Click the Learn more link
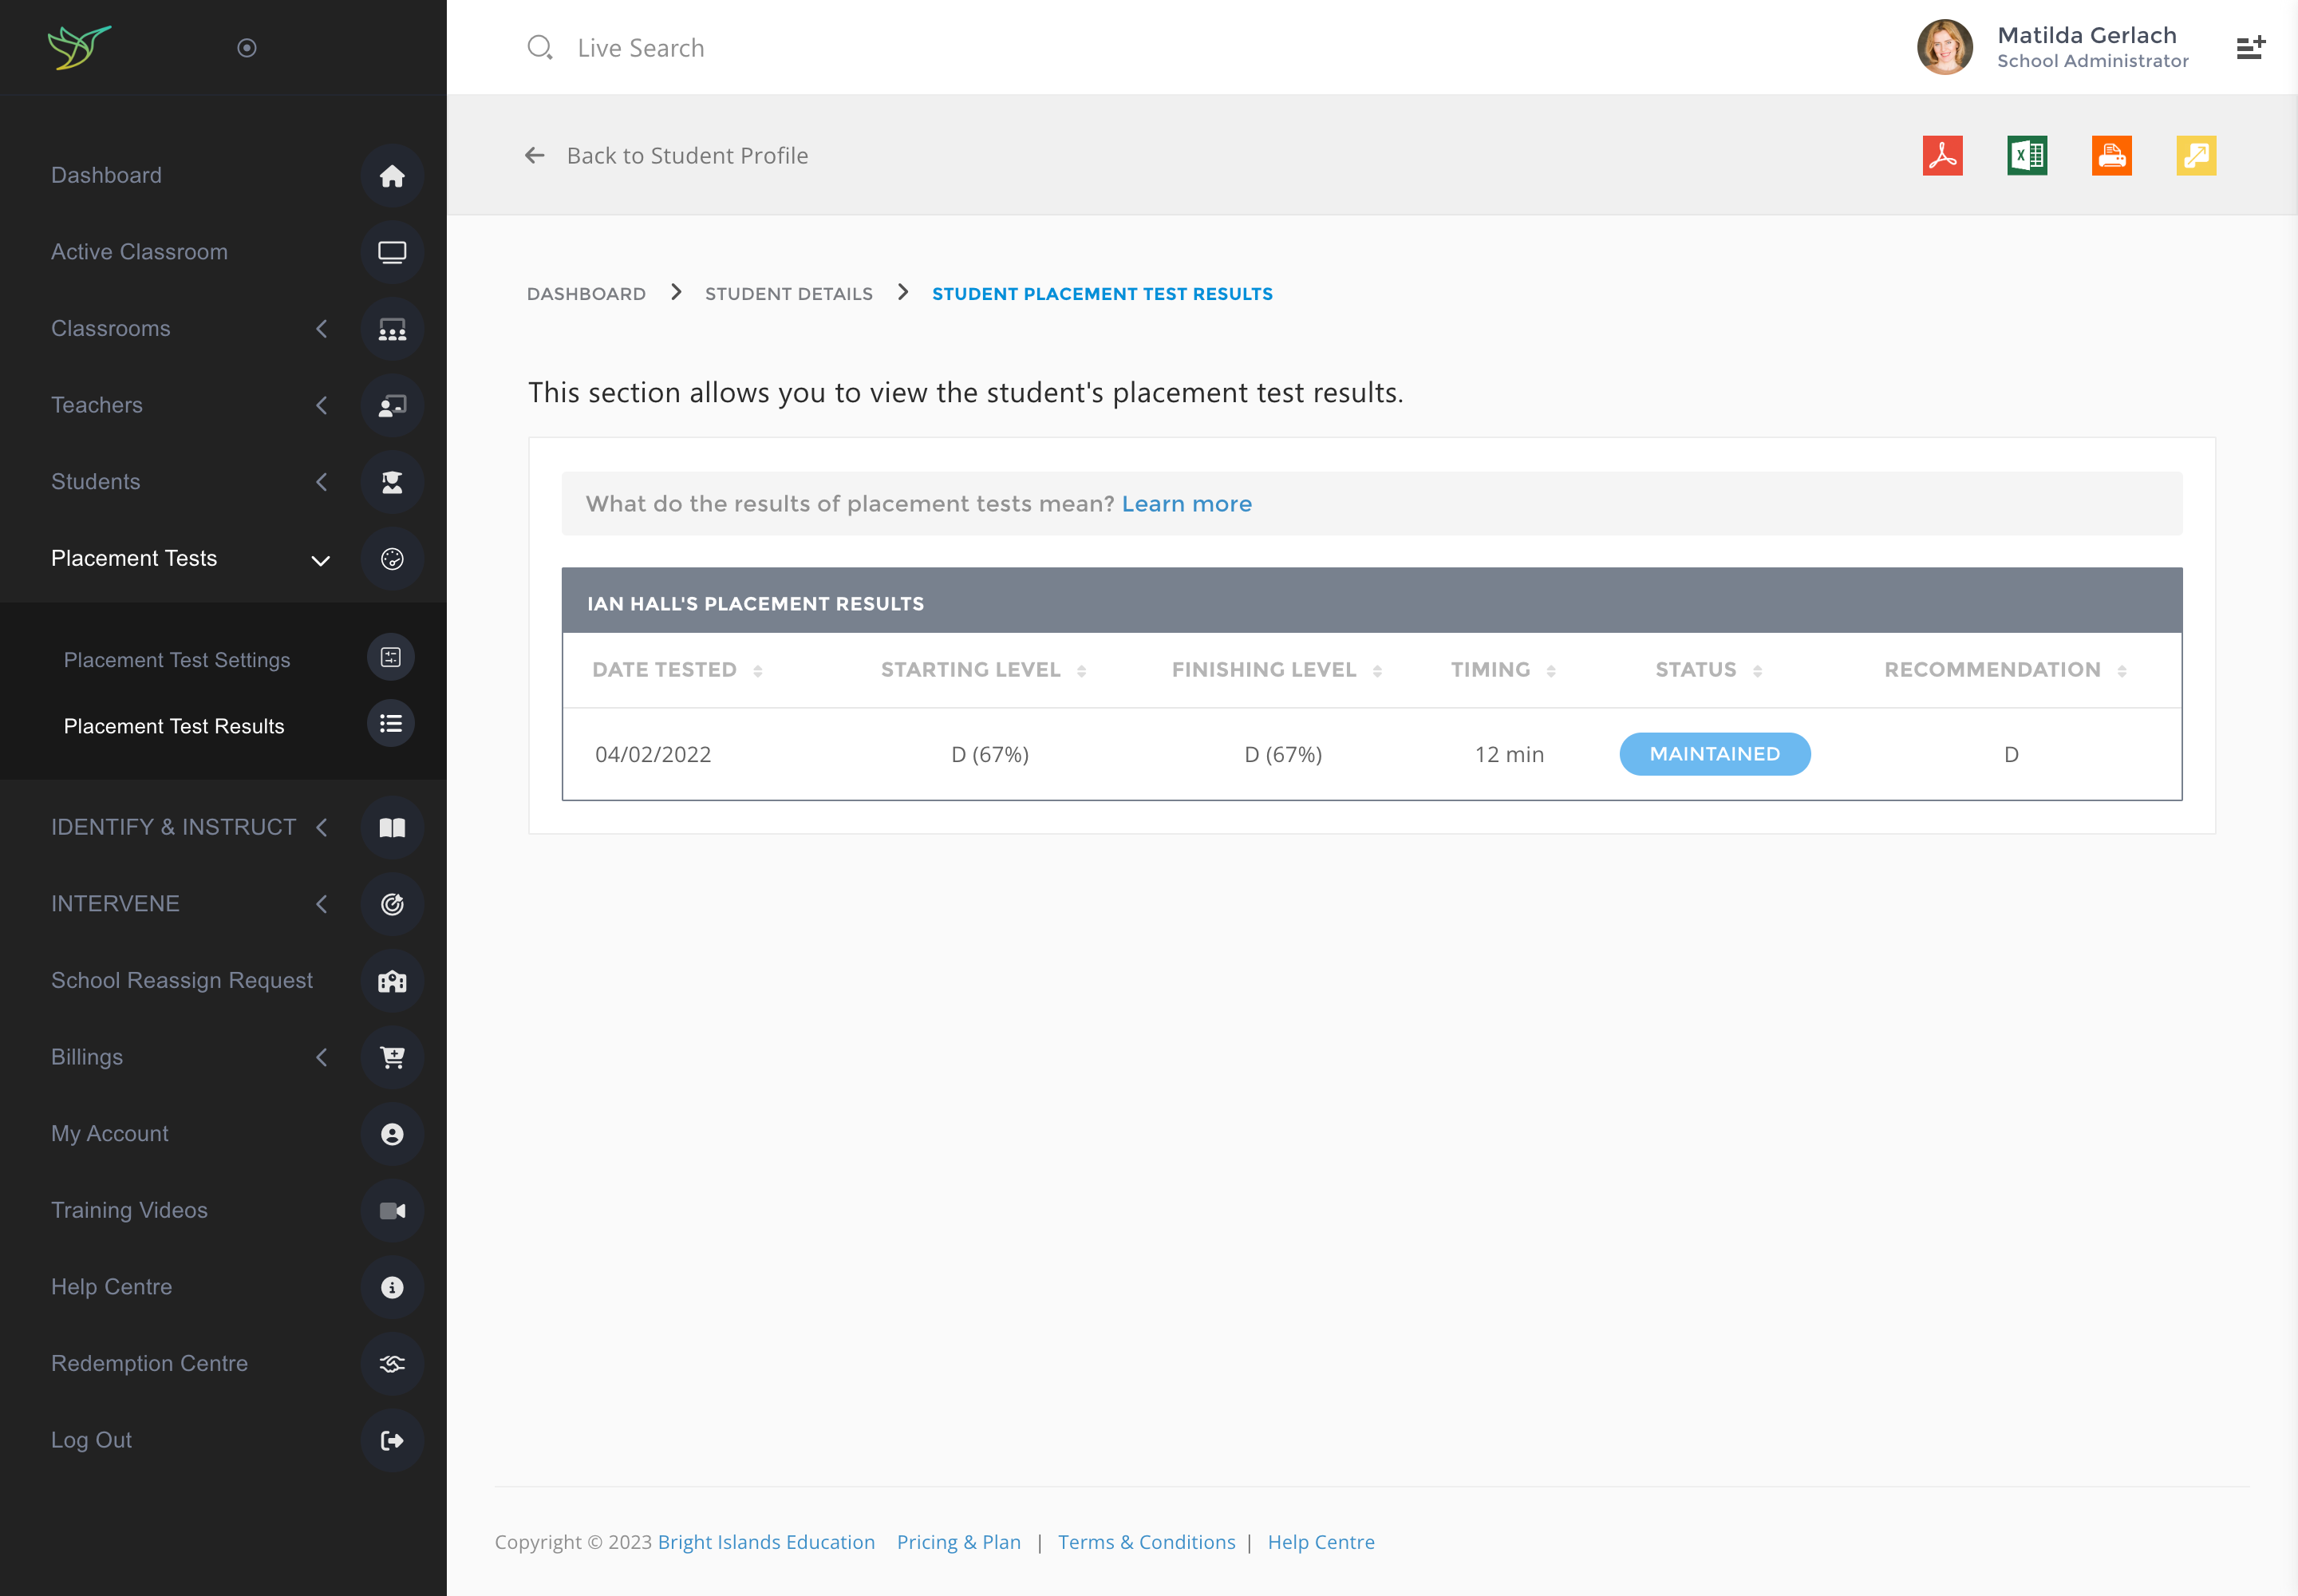Viewport: 2298px width, 1596px height. [1186, 504]
